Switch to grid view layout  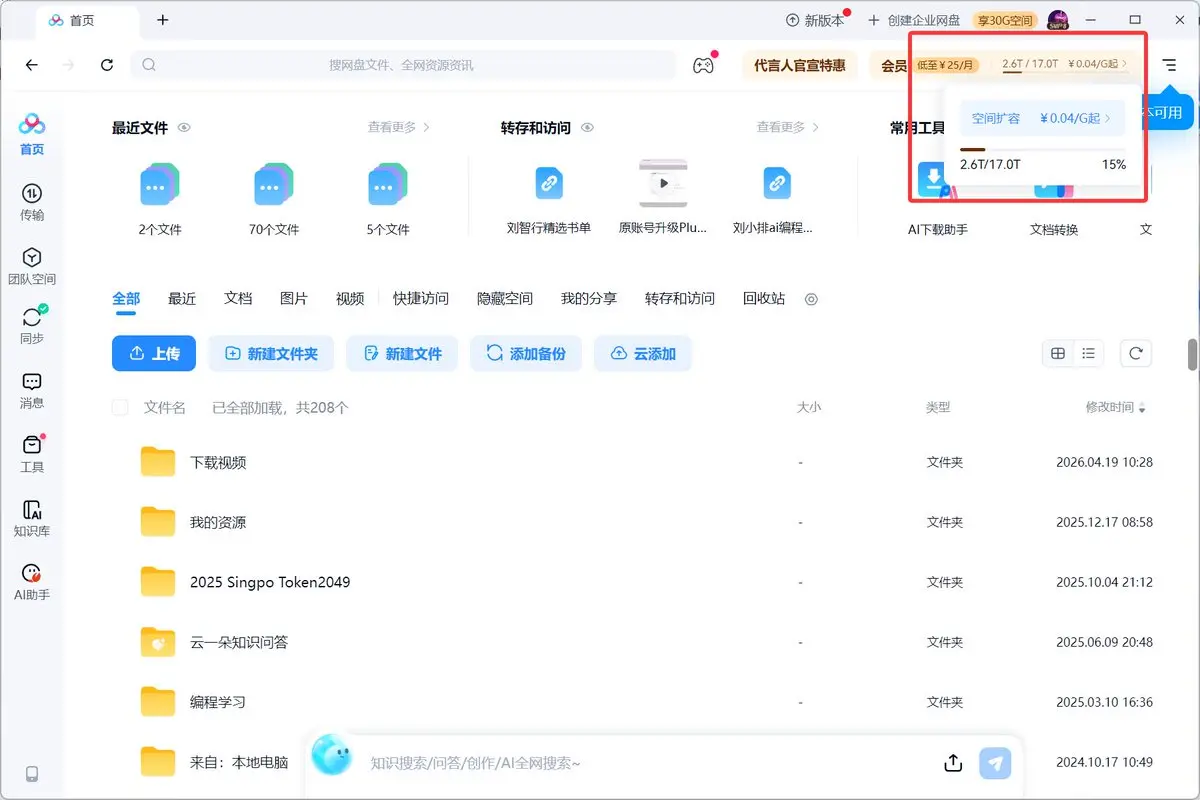tap(1058, 353)
